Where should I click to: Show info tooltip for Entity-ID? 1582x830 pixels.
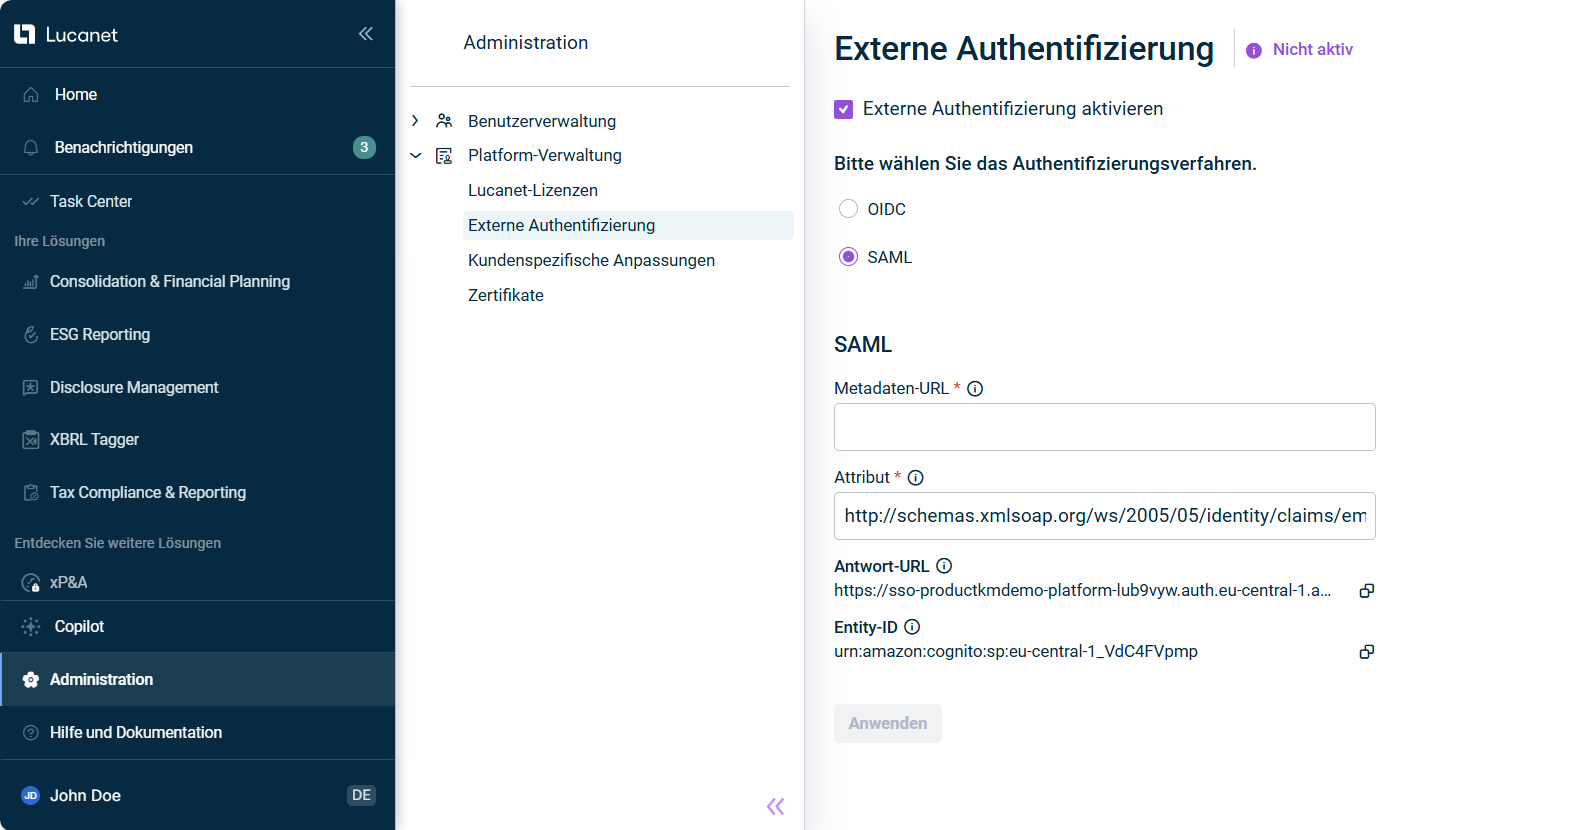tap(912, 627)
